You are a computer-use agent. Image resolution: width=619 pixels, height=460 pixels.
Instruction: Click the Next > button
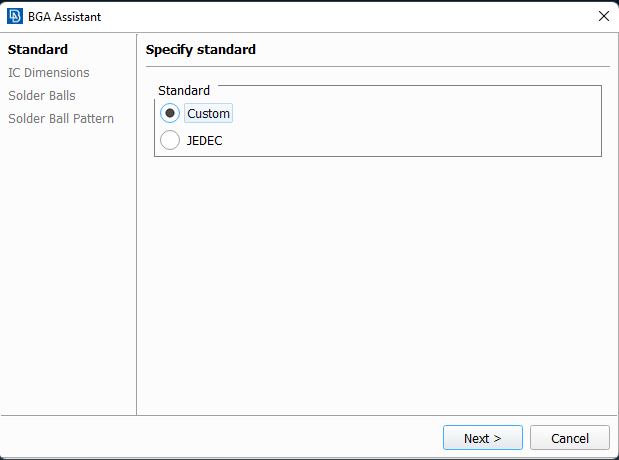[483, 437]
